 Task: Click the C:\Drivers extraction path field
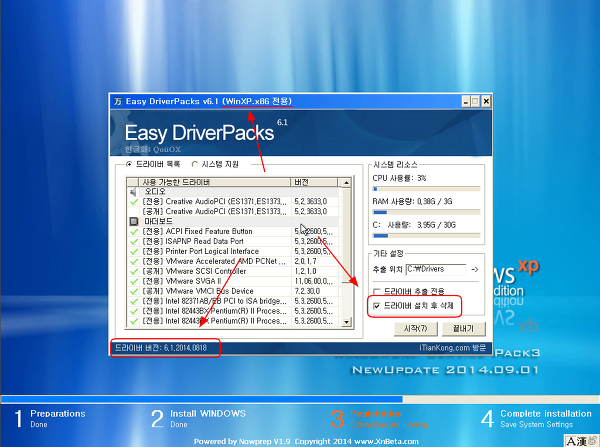436,269
